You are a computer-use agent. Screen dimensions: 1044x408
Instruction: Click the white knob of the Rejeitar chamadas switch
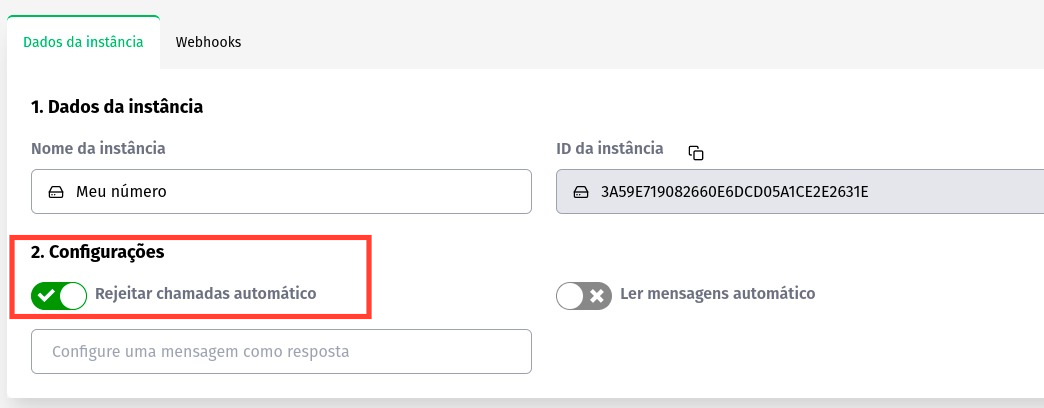click(73, 295)
